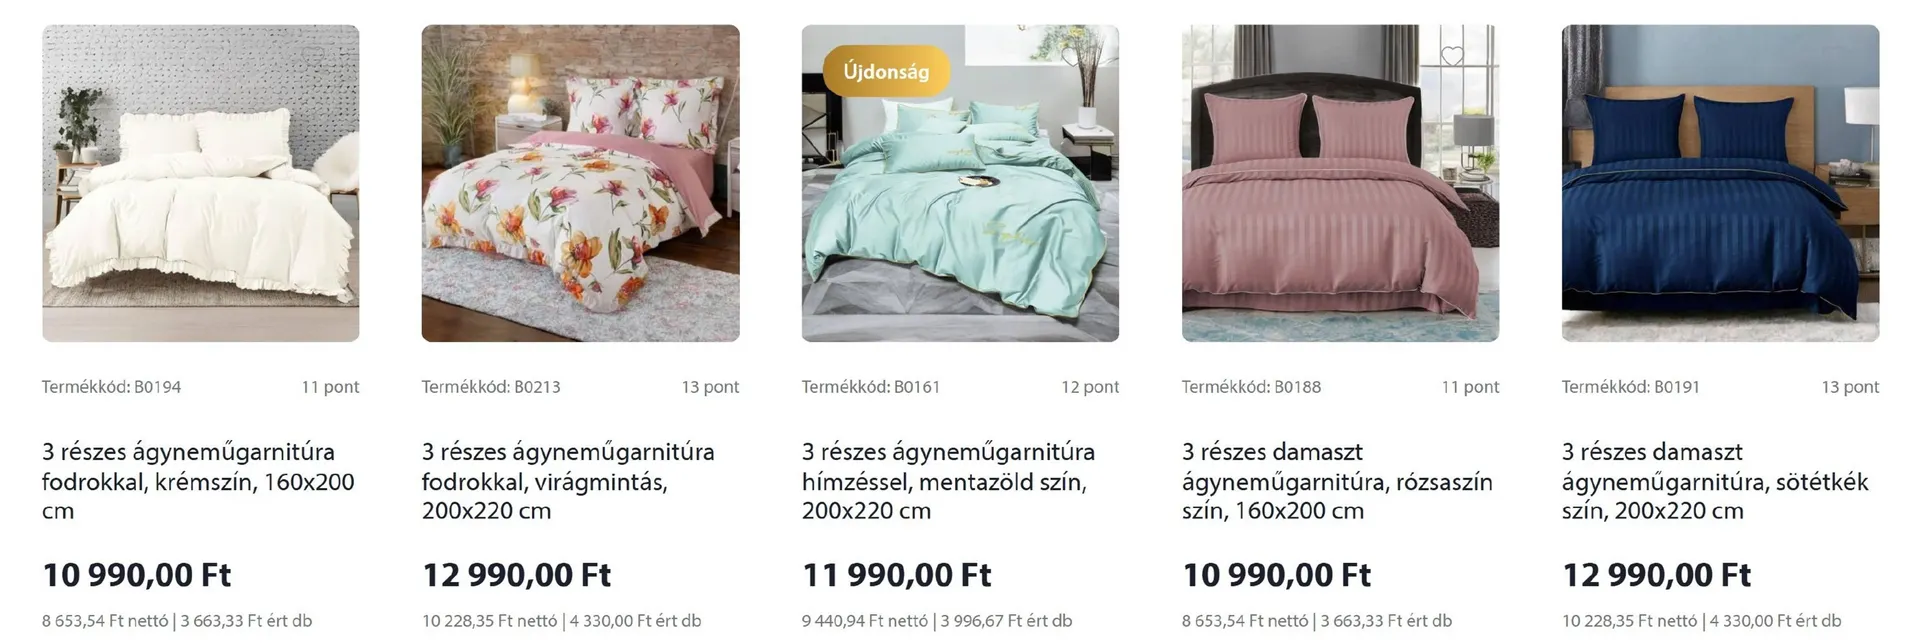Open sötétkék damaszt bedding set title
Screen dimensions: 1920x643
click(x=1715, y=481)
